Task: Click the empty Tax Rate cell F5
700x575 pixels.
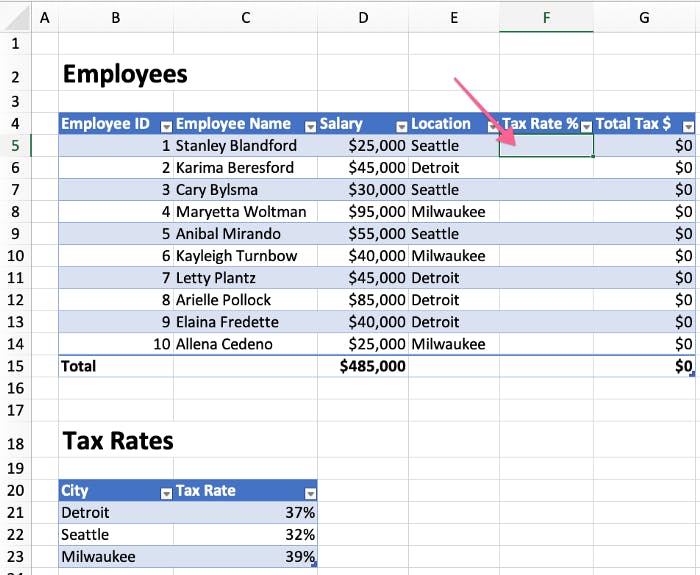Action: [x=546, y=146]
